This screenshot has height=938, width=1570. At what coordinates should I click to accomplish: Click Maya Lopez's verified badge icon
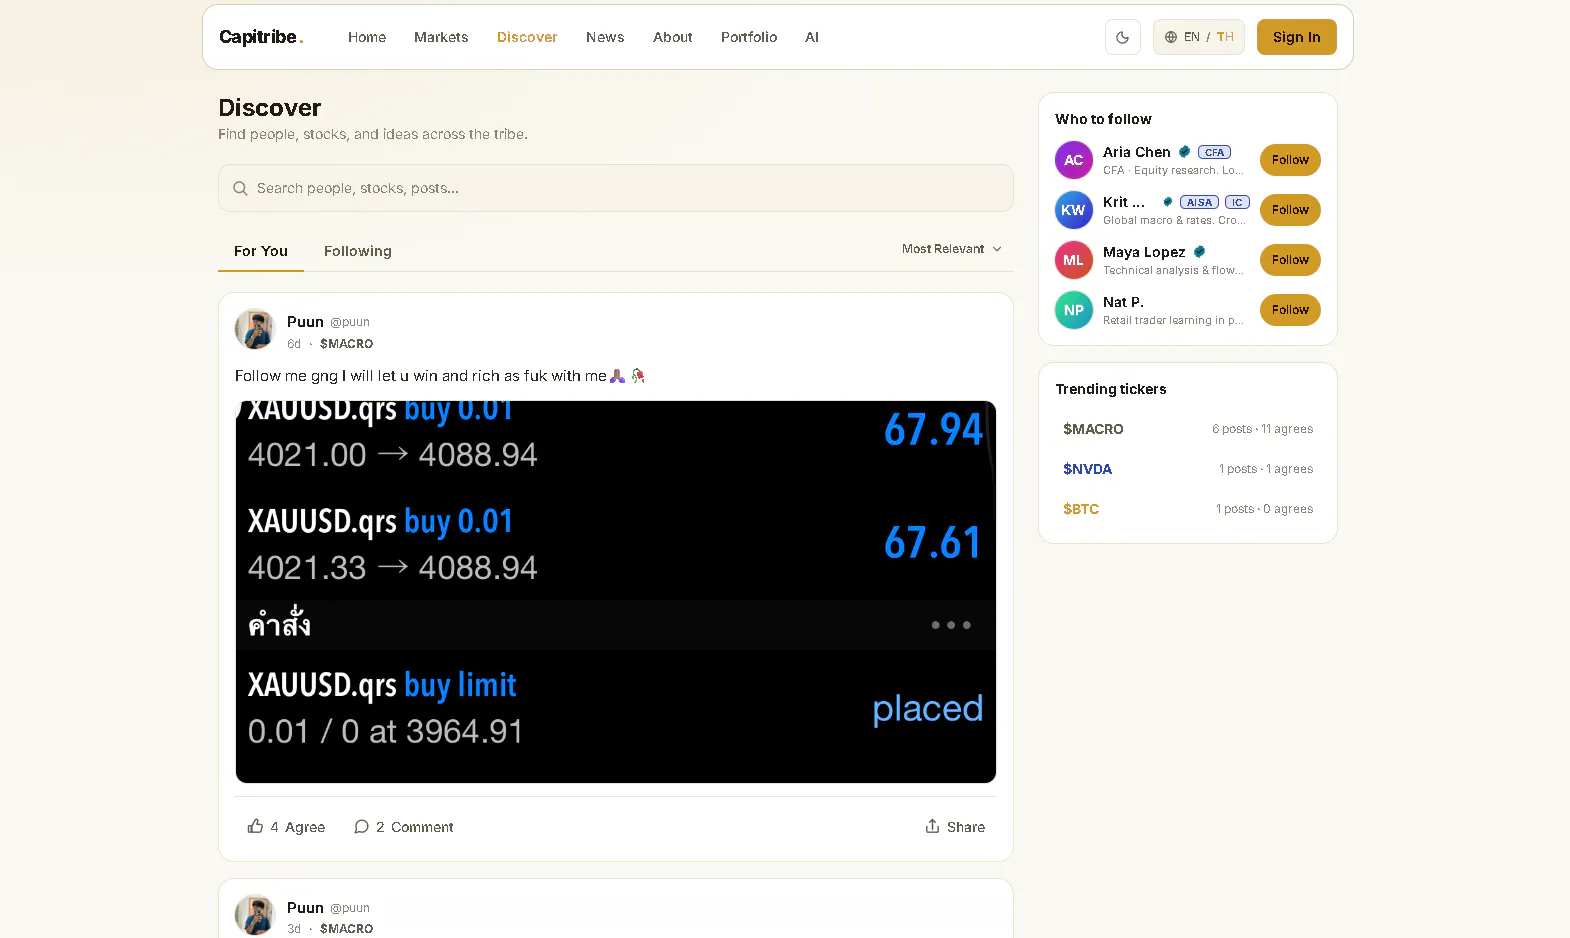click(x=1199, y=252)
